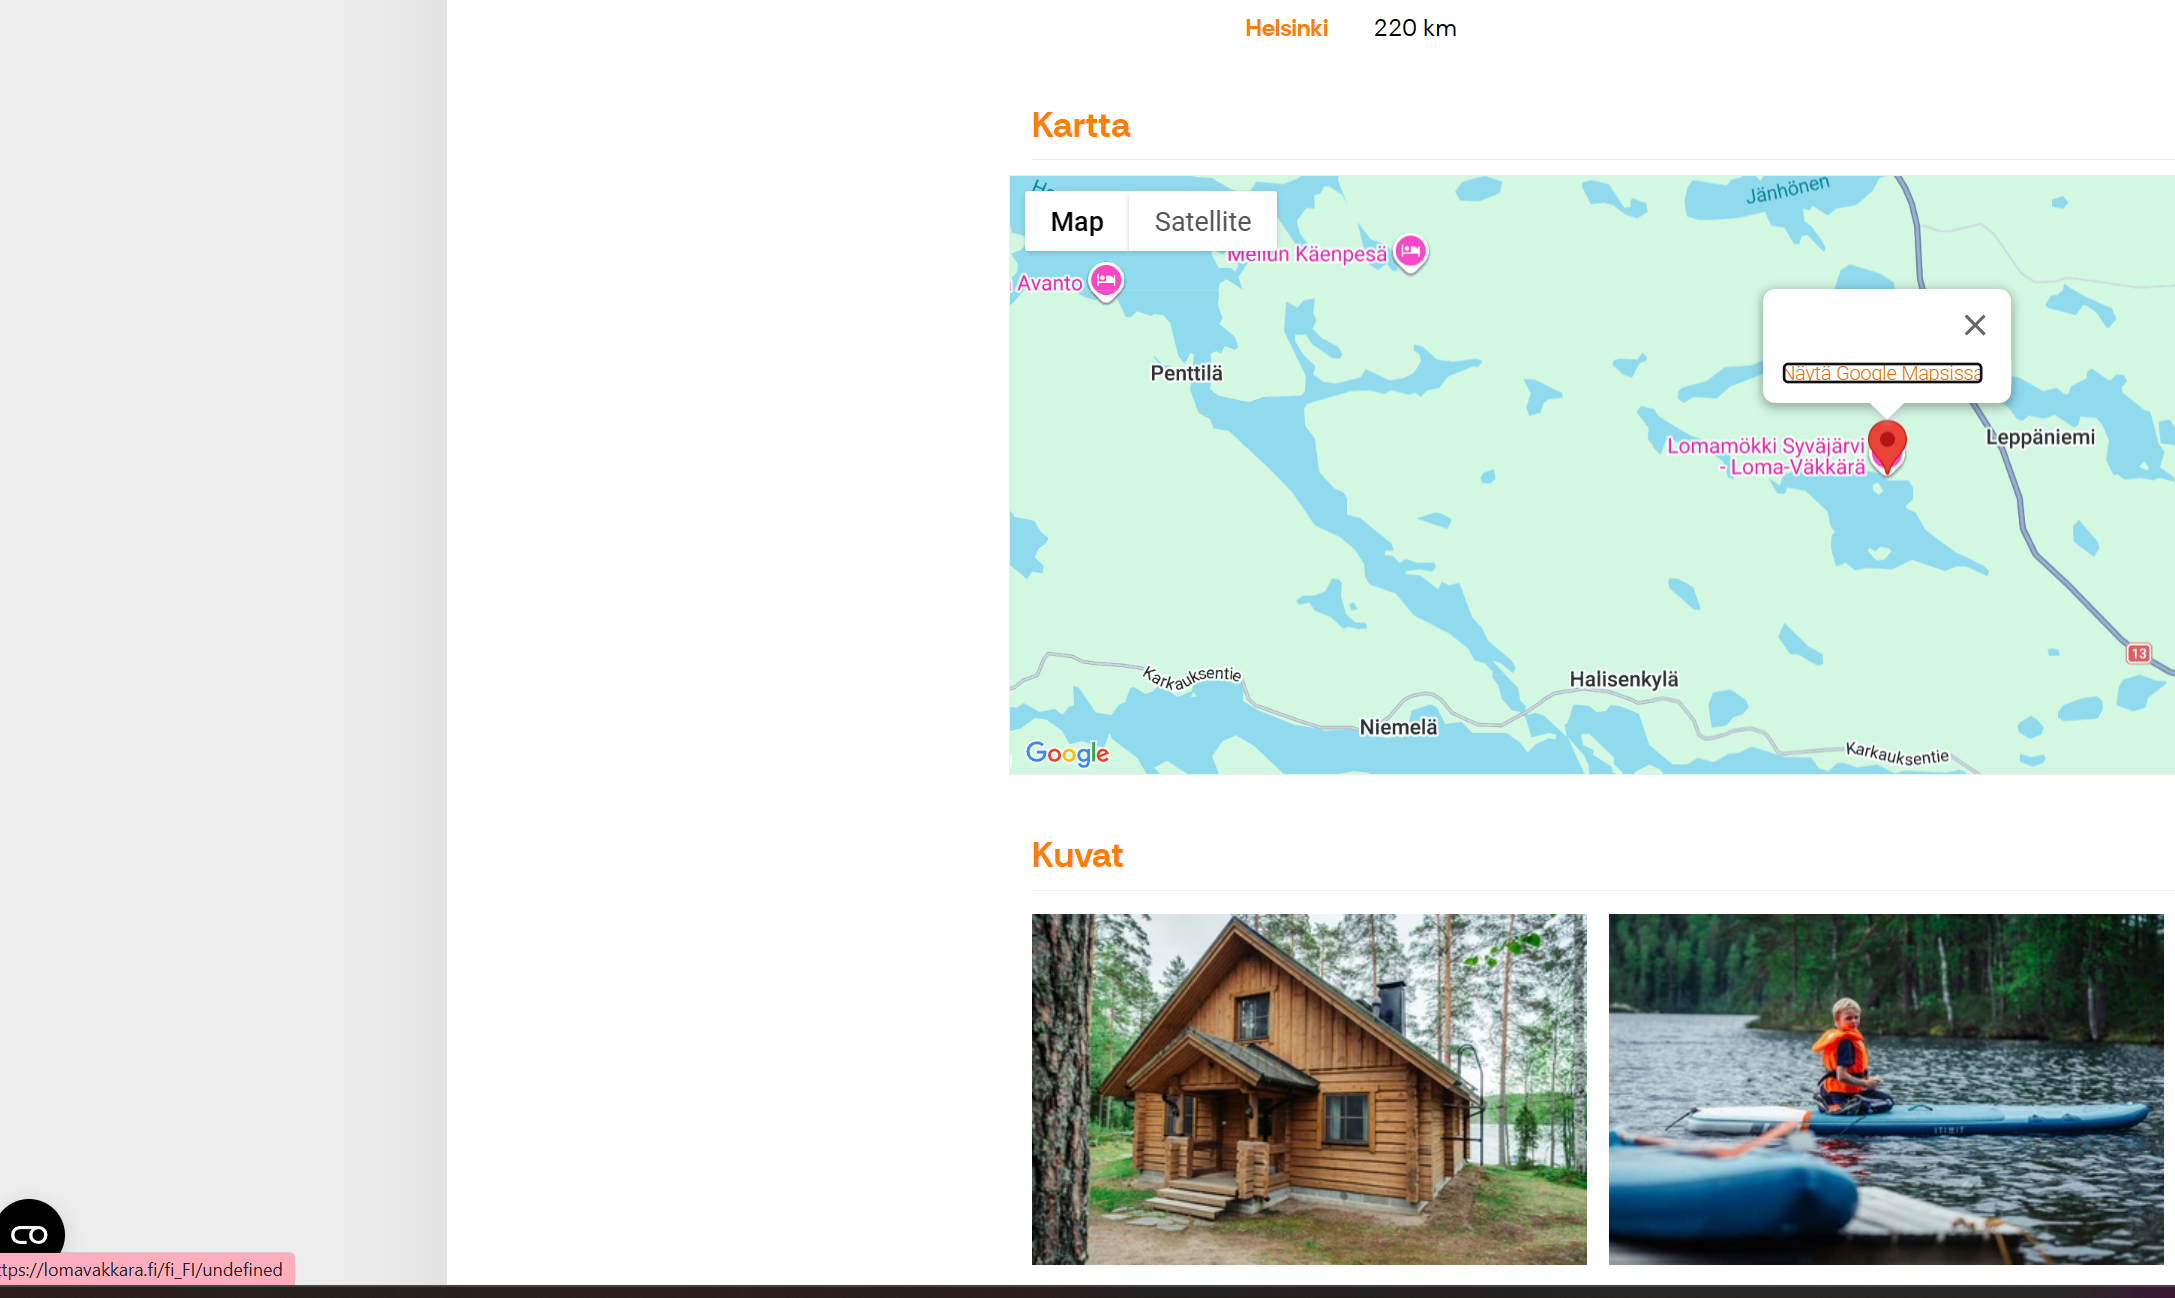
Task: Open the log cabin photo thumbnail
Action: [1309, 1089]
